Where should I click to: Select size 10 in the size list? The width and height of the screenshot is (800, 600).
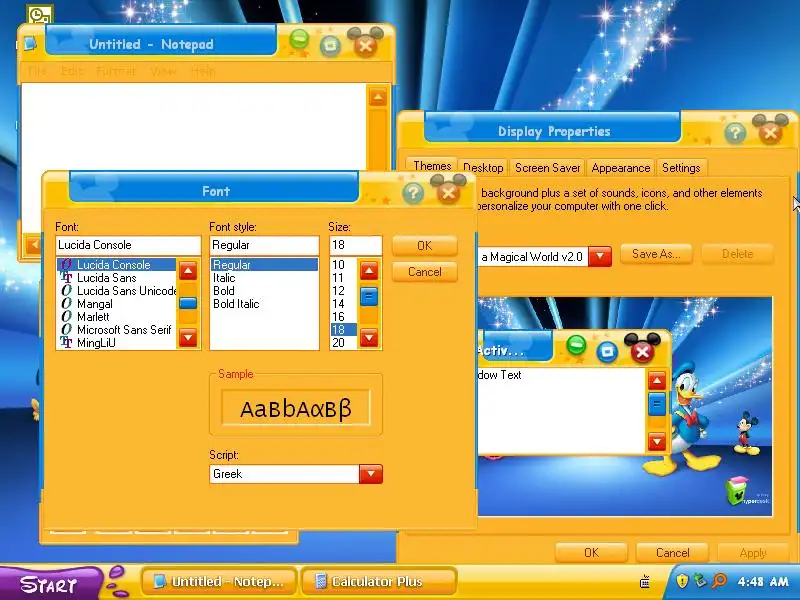click(x=343, y=265)
